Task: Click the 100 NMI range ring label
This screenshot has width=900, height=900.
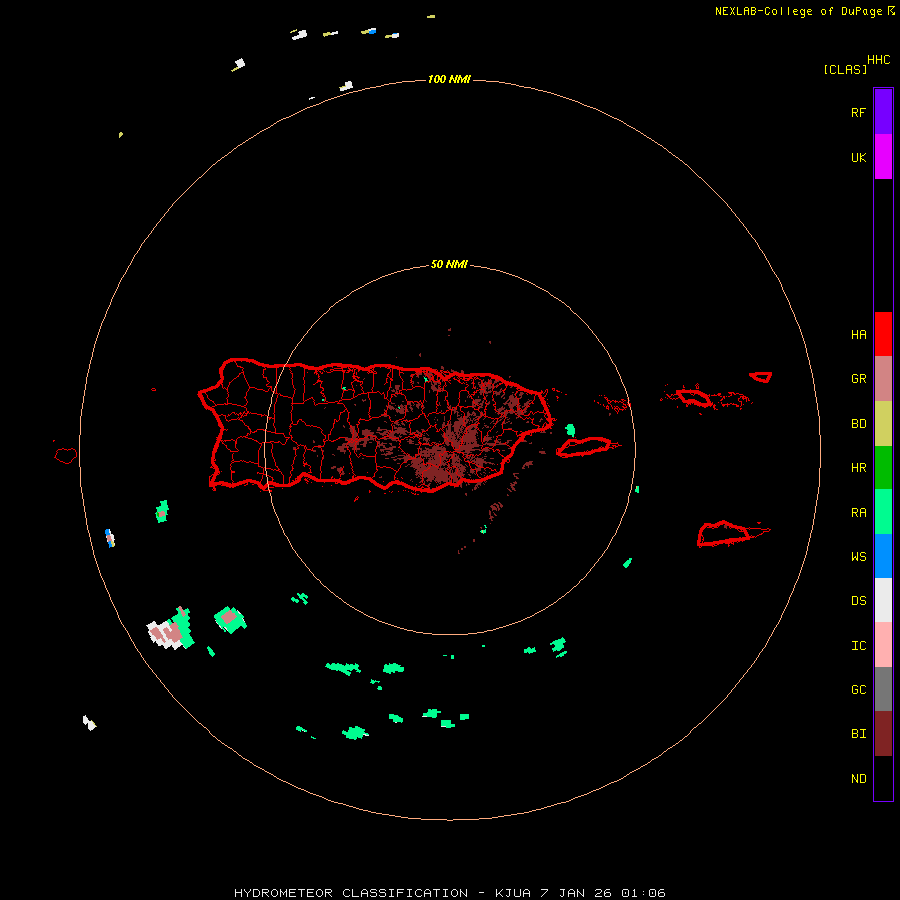Action: click(x=449, y=79)
